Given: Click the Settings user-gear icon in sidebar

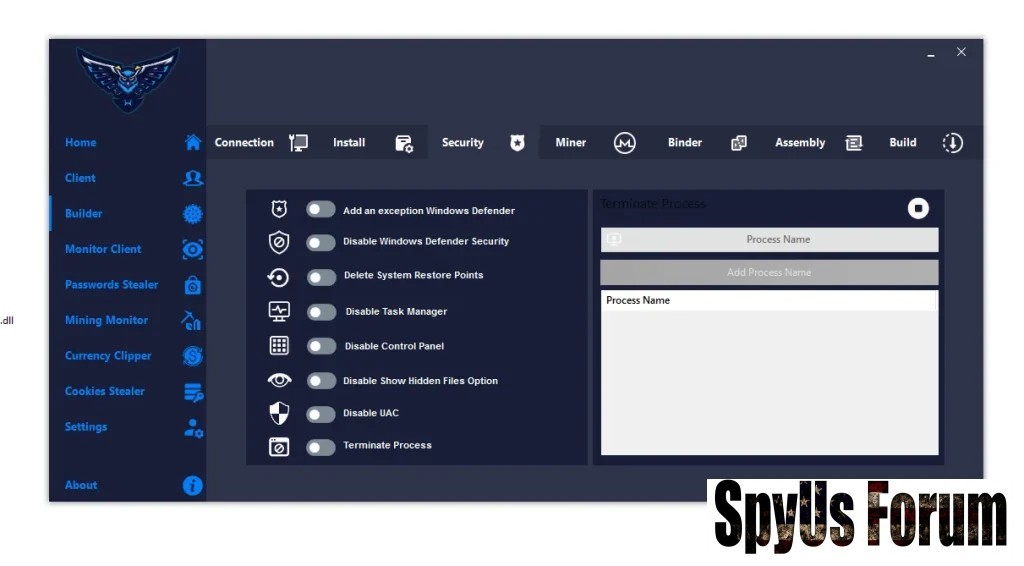Looking at the screenshot, I should point(193,427).
